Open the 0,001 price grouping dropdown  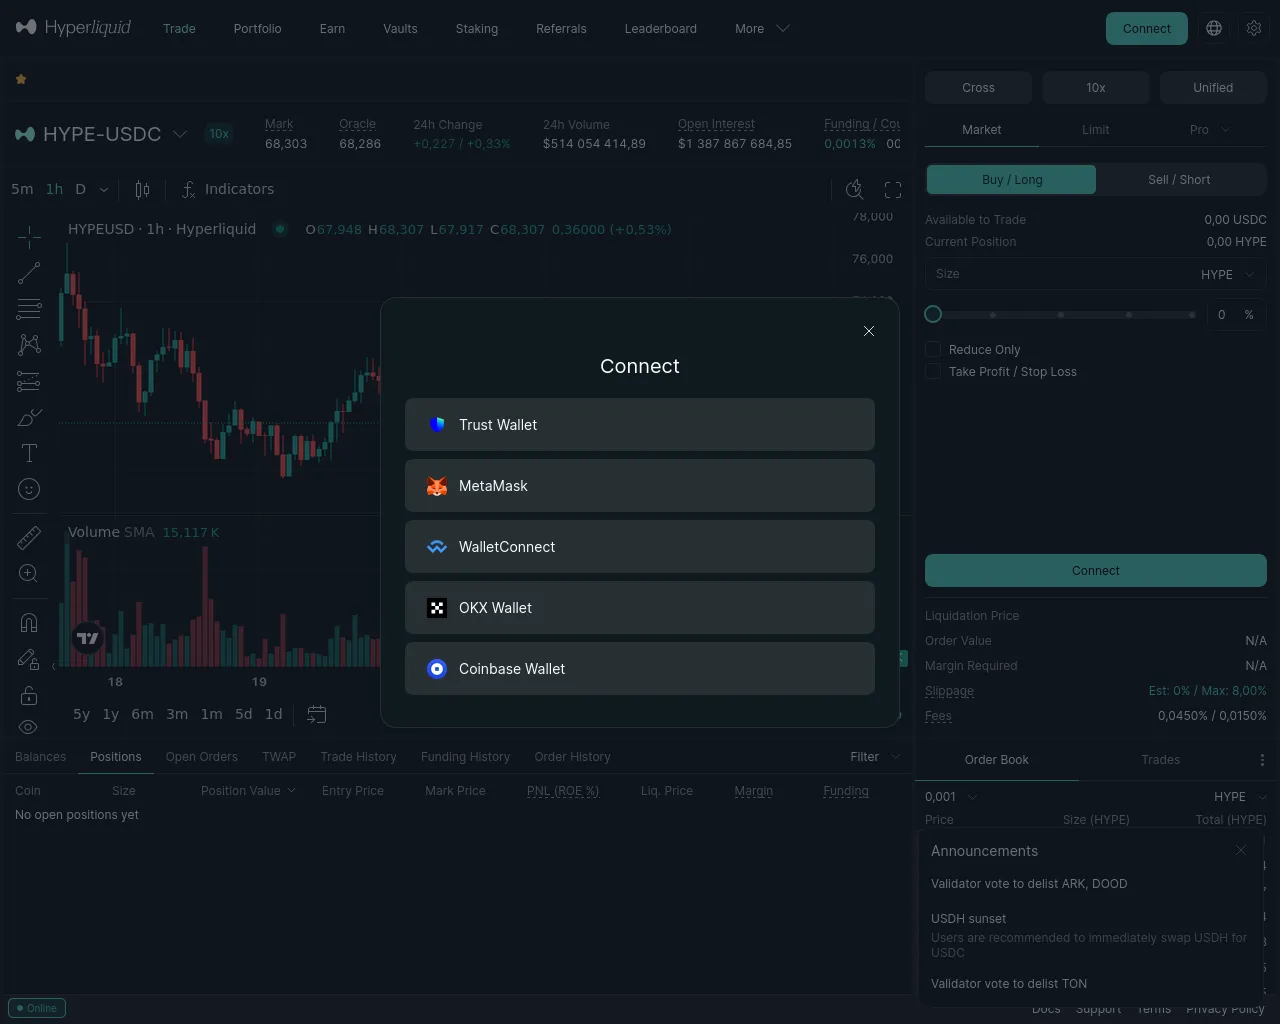(951, 797)
